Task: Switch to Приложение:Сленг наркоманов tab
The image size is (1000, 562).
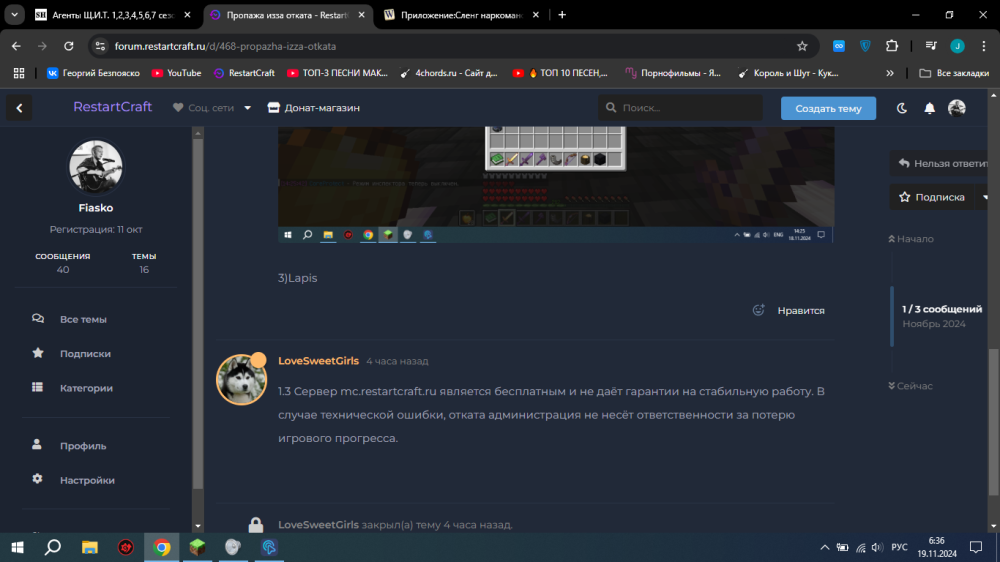Action: [460, 15]
